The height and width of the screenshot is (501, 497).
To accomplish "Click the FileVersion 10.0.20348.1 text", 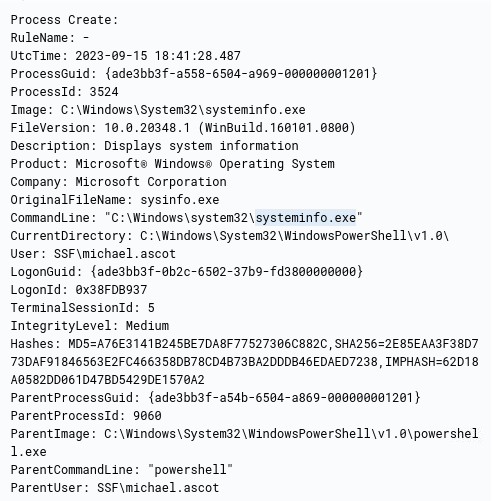I will pyautogui.click(x=147, y=128).
